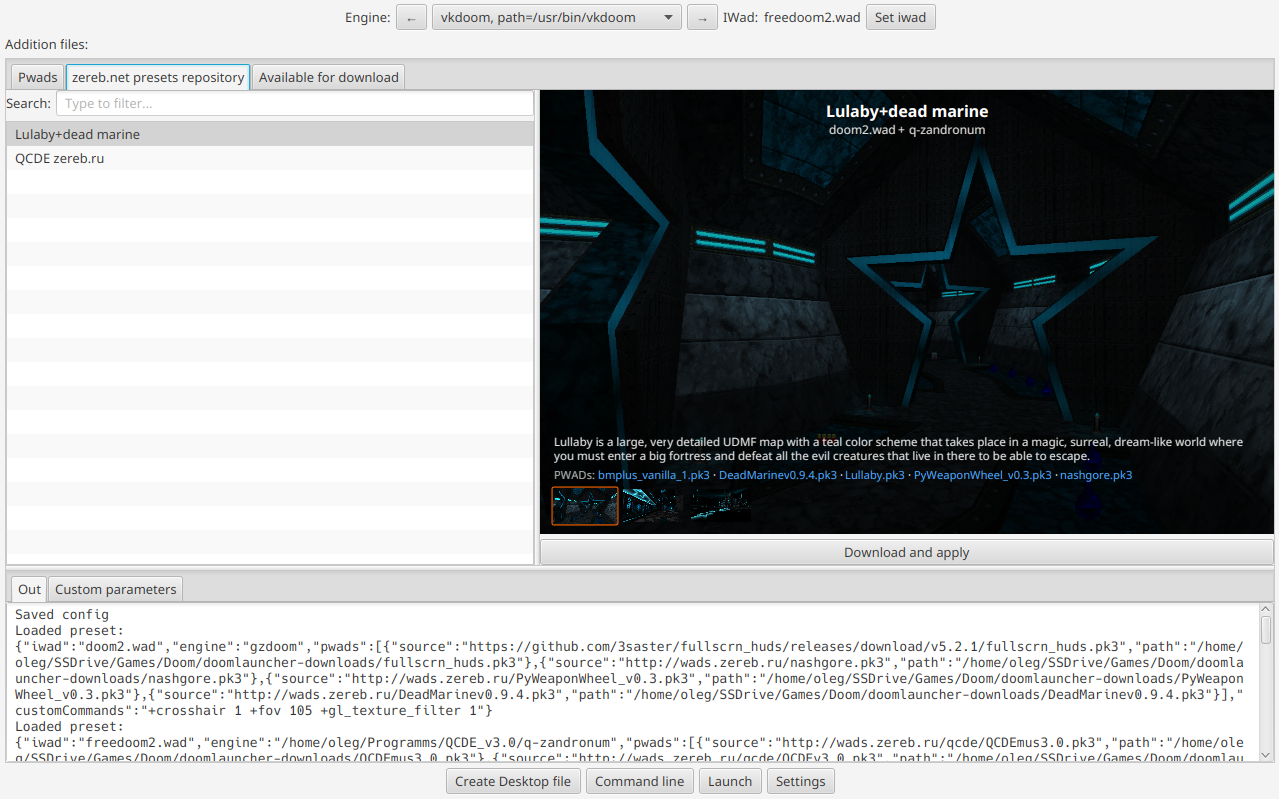This screenshot has width=1279, height=799.
Task: Click the Launch button
Action: click(730, 781)
